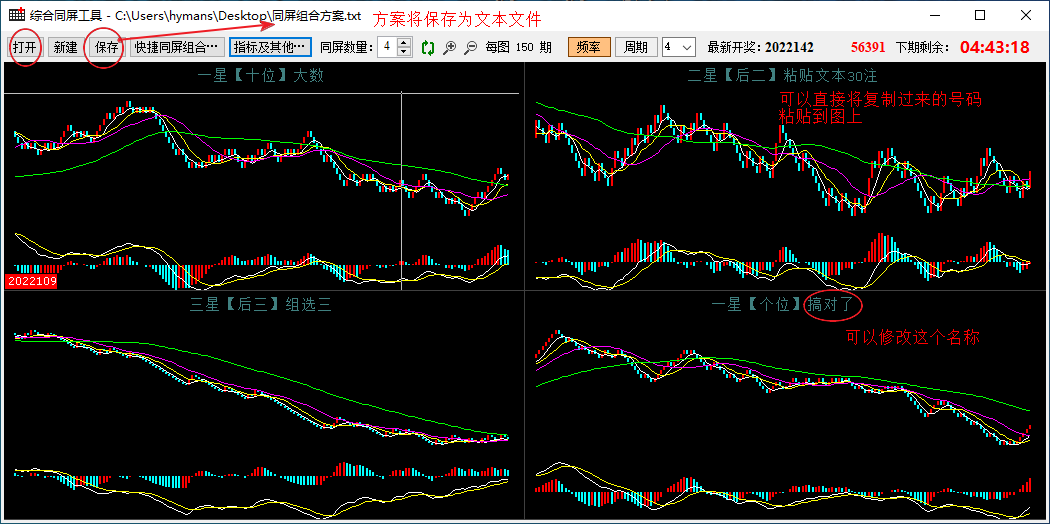Click the 打开 button
The image size is (1050, 524).
click(25, 47)
